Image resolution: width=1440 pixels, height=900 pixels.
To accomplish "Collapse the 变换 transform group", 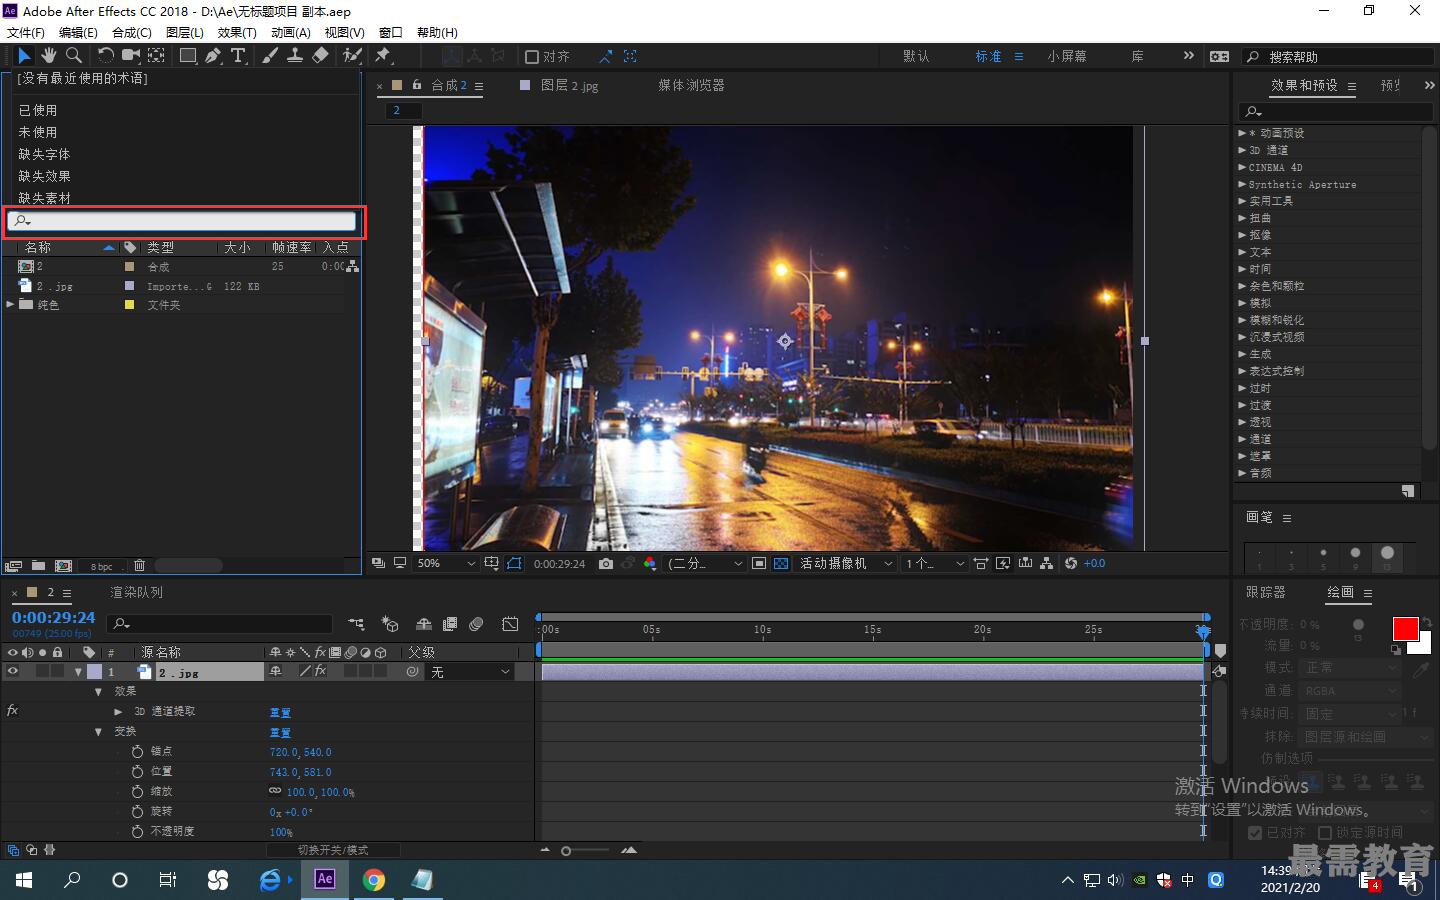I will [x=98, y=731].
